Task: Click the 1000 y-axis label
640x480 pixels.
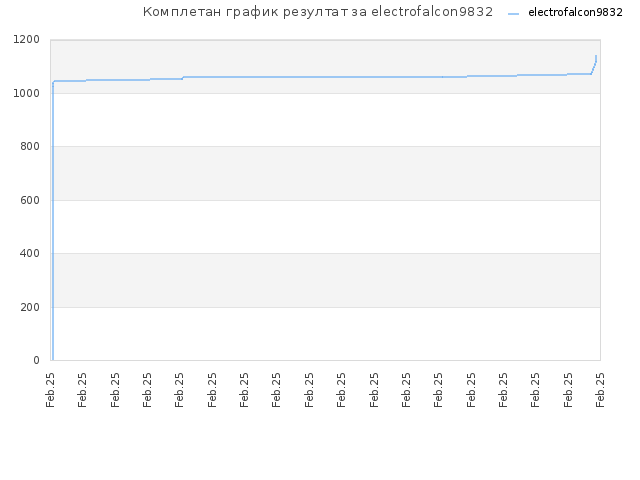Action: pyautogui.click(x=27, y=93)
